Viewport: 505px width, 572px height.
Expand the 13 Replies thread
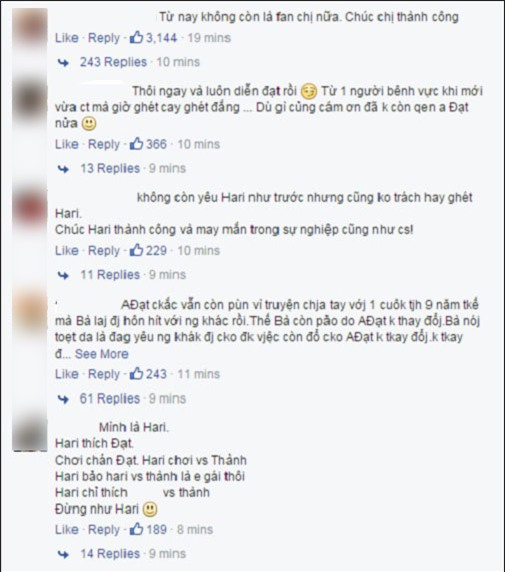tap(110, 169)
